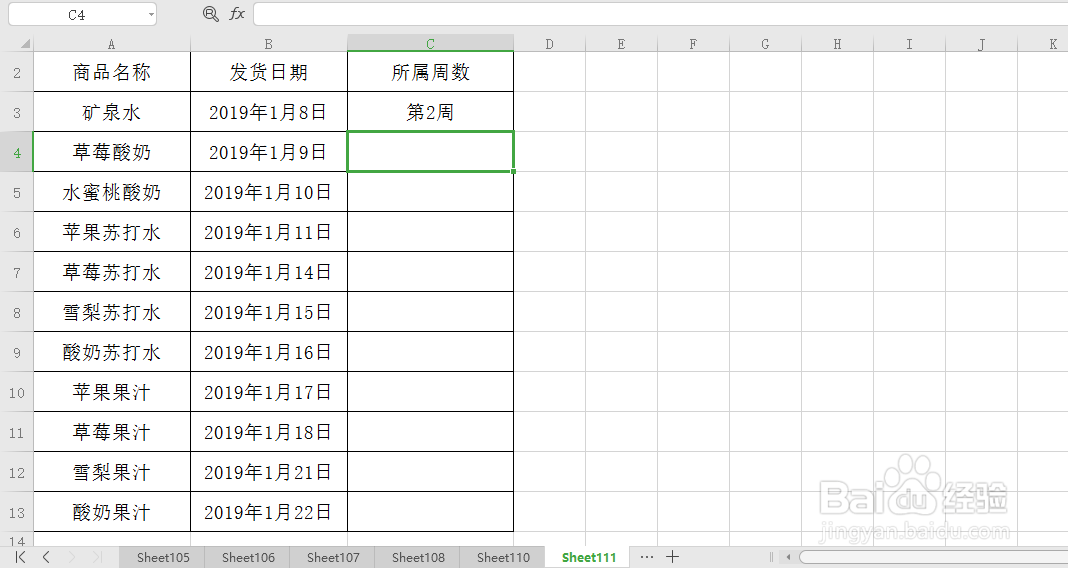The height and width of the screenshot is (568, 1068).
Task: Open the more sheets ellipsis menu
Action: tap(646, 557)
